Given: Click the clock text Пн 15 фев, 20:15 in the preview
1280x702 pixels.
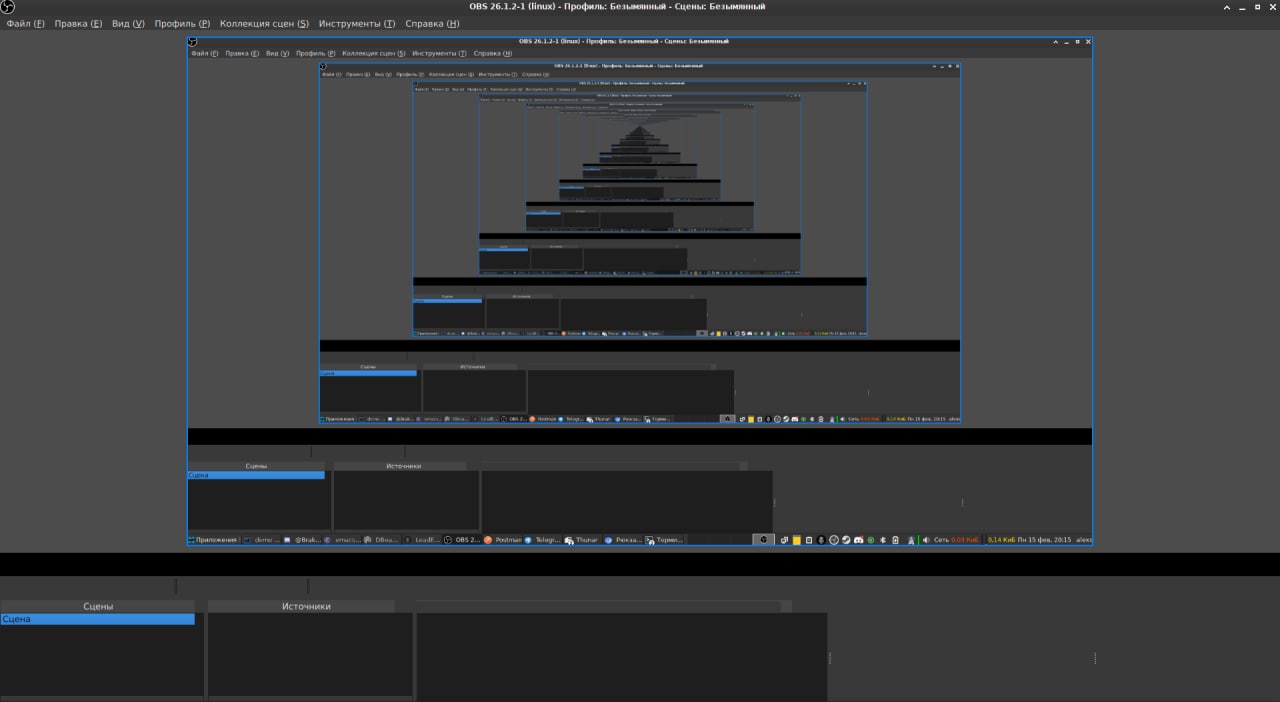Looking at the screenshot, I should [1044, 540].
